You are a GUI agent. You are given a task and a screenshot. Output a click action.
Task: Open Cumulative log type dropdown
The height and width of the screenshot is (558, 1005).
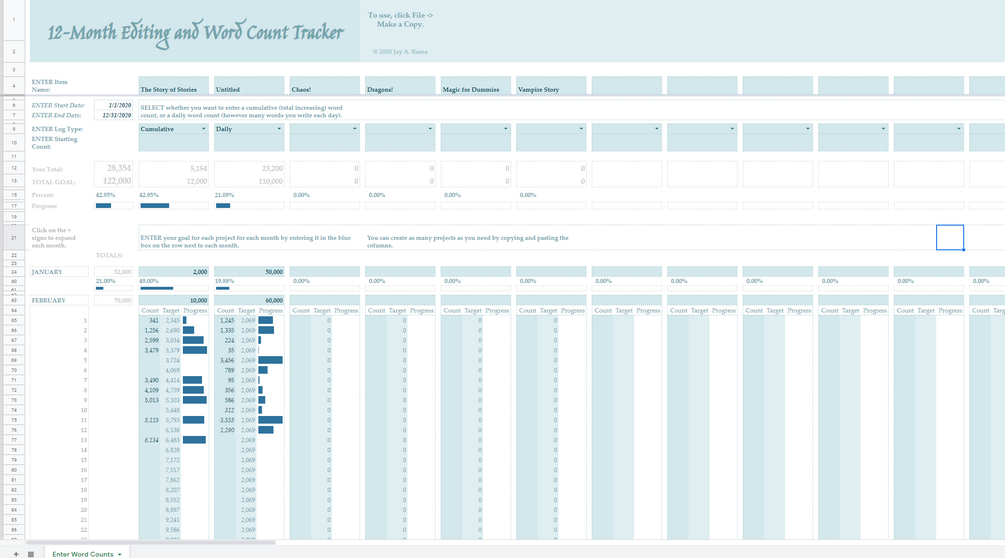pyautogui.click(x=204, y=129)
